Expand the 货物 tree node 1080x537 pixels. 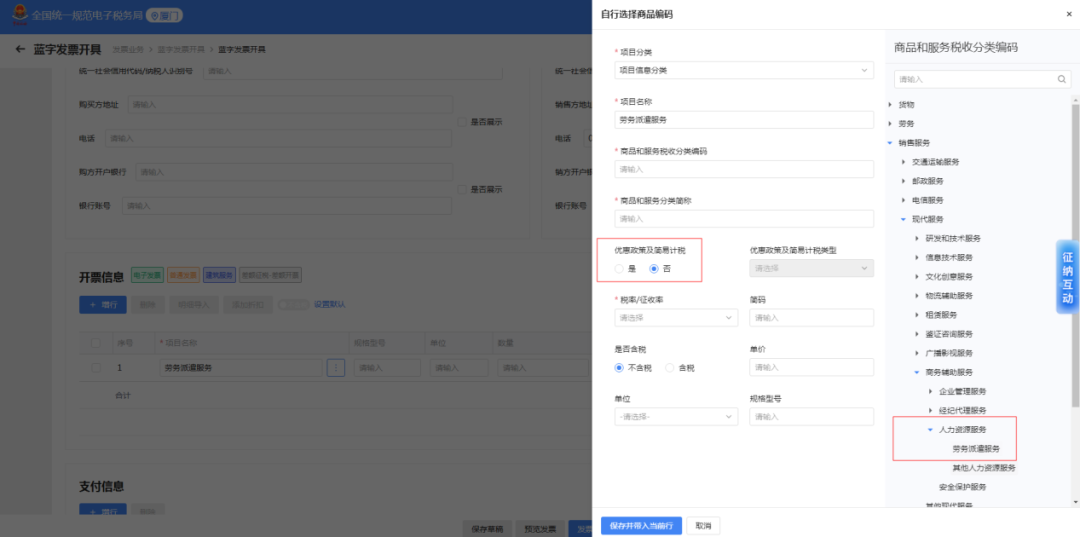(x=889, y=105)
